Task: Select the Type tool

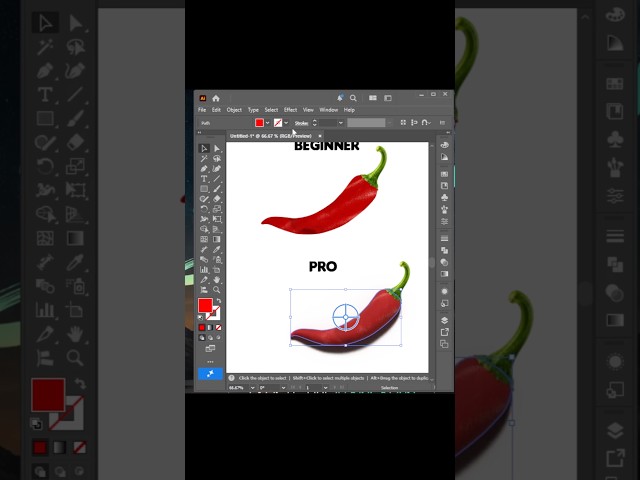Action: click(204, 179)
